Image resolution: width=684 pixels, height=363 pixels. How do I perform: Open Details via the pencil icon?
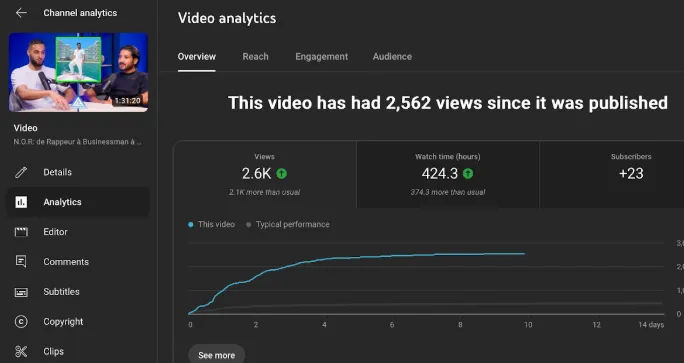point(21,172)
